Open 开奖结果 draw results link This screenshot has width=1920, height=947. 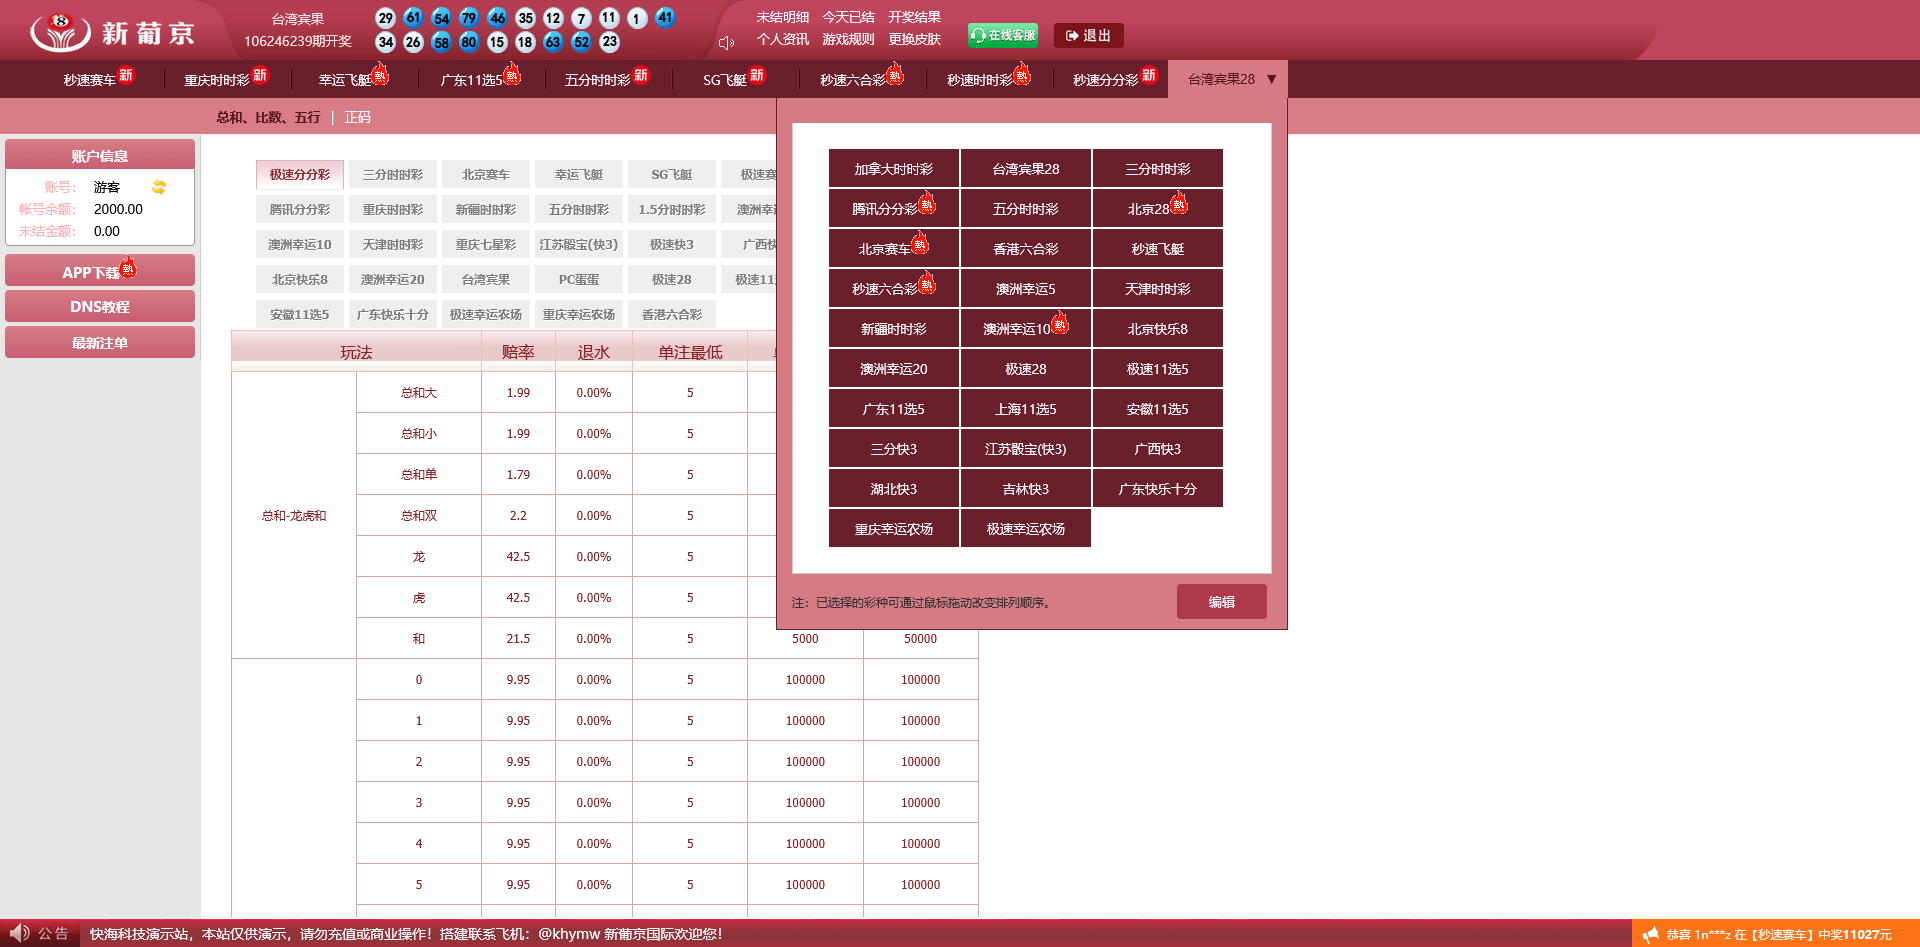914,17
